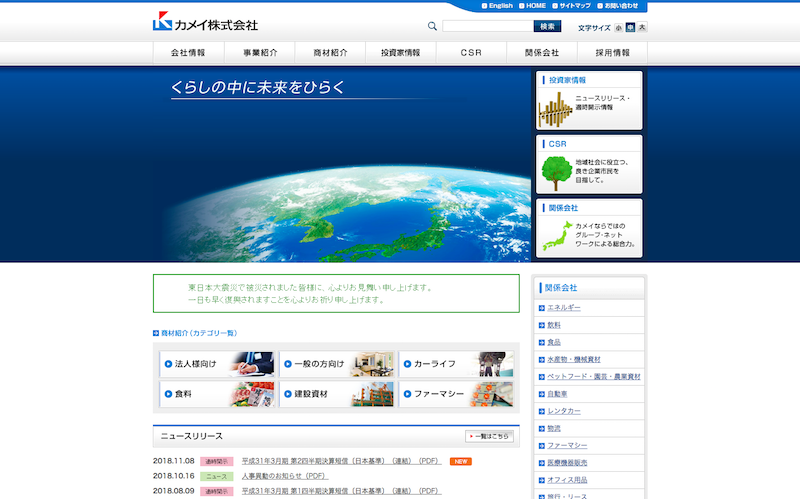The height and width of the screenshot is (499, 800).
Task: Click the arrow icon beside エネルギー
Action: 542,308
